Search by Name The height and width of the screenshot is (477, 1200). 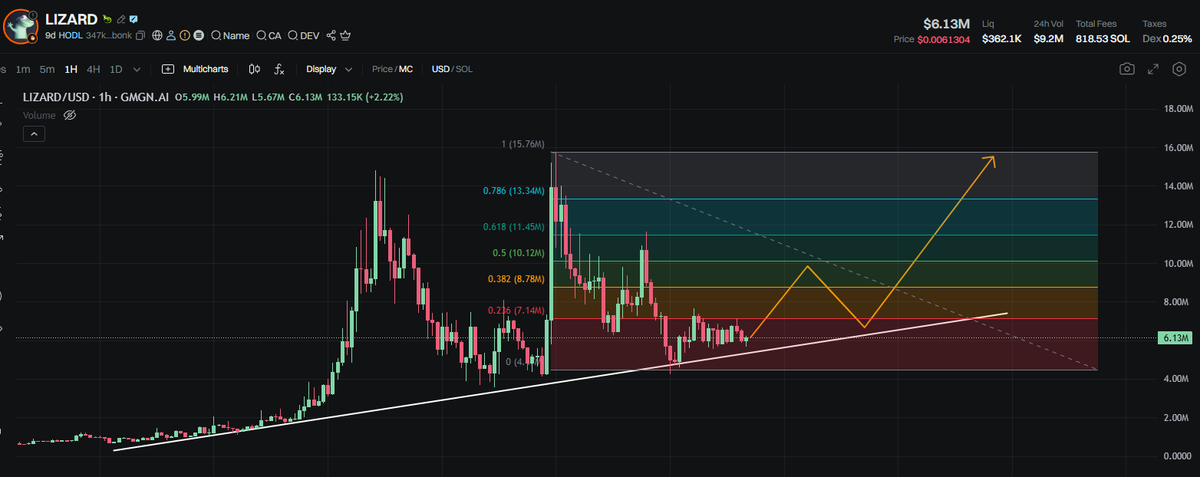tap(230, 35)
